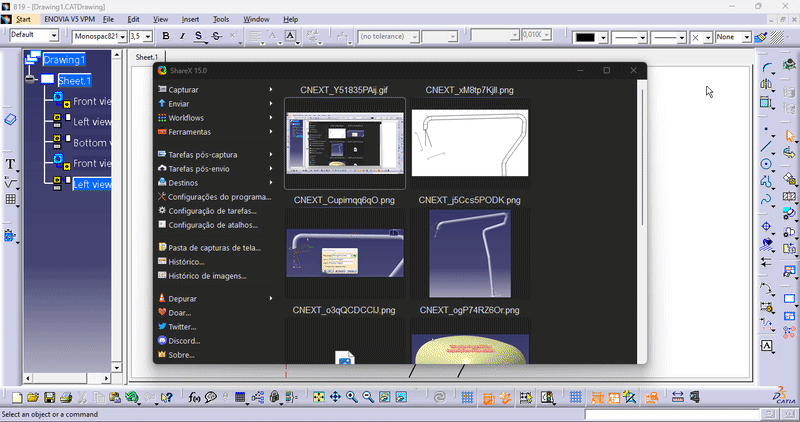Select highlighted Left view tree item

[x=92, y=184]
